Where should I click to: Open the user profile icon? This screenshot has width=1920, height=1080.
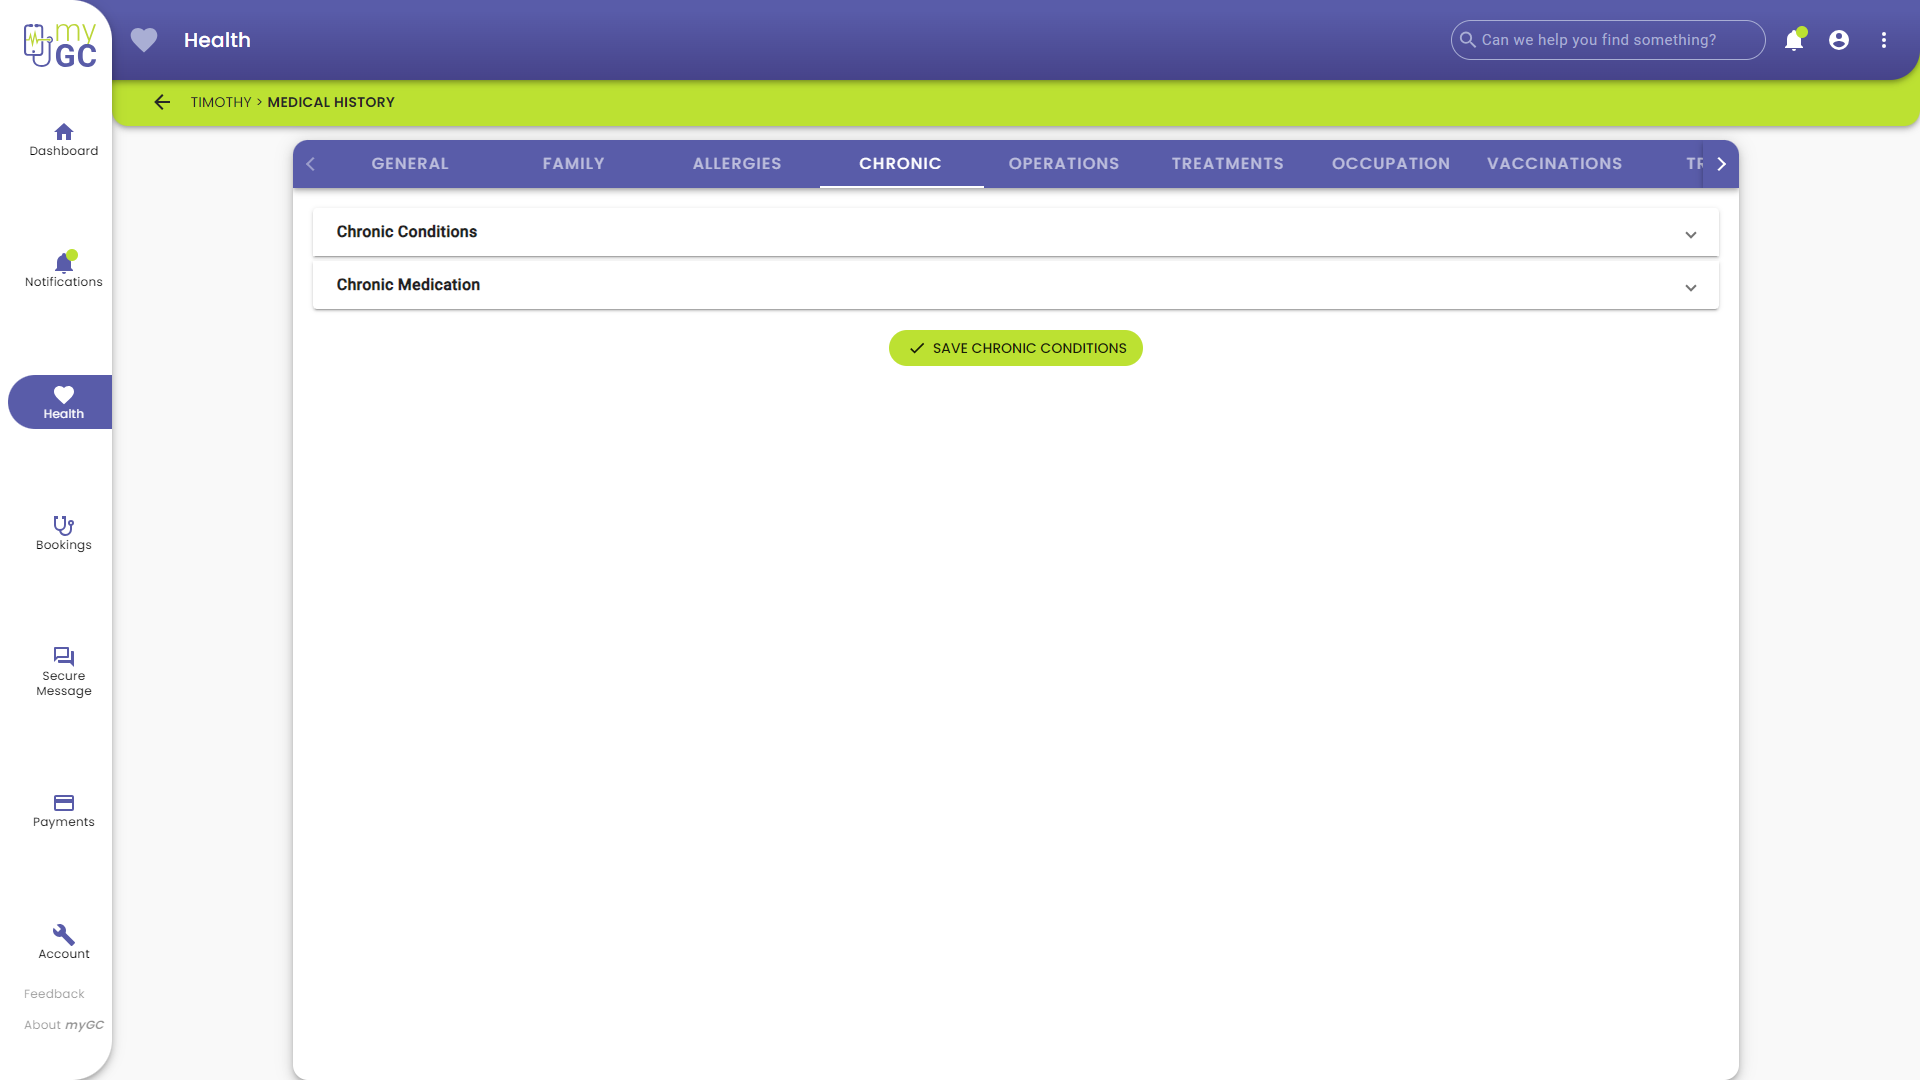pos(1838,40)
